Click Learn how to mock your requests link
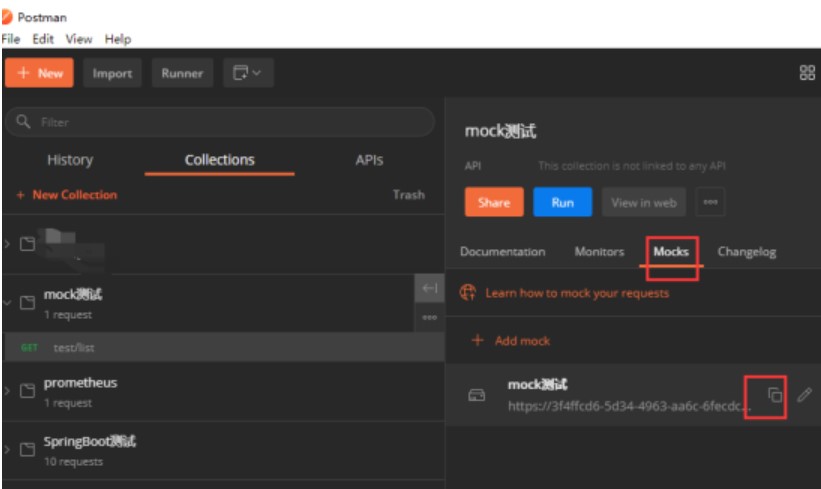821x489 pixels. tap(576, 293)
